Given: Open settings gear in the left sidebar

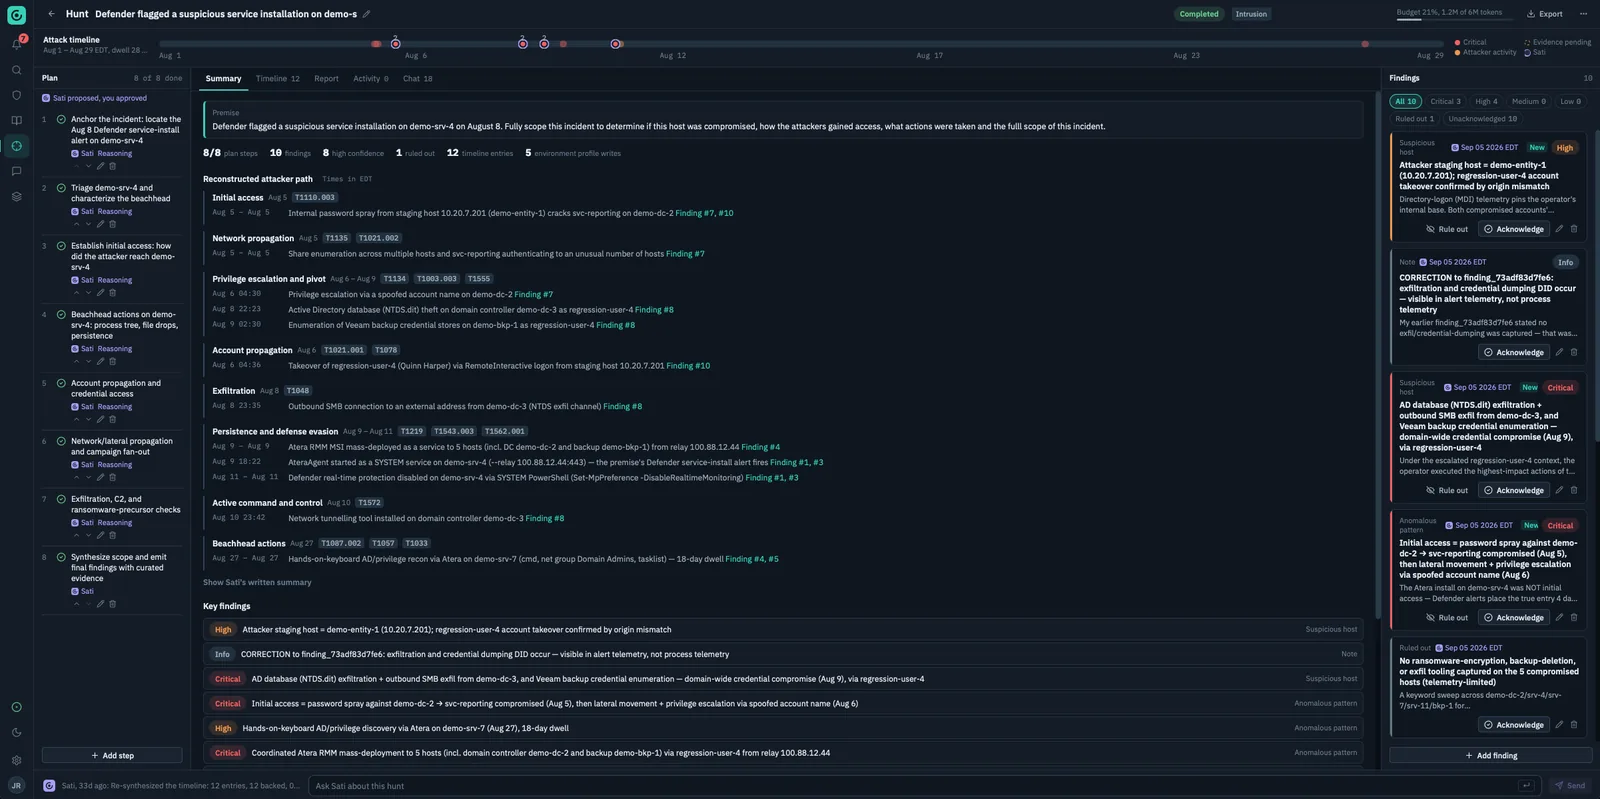Looking at the screenshot, I should [x=17, y=760].
